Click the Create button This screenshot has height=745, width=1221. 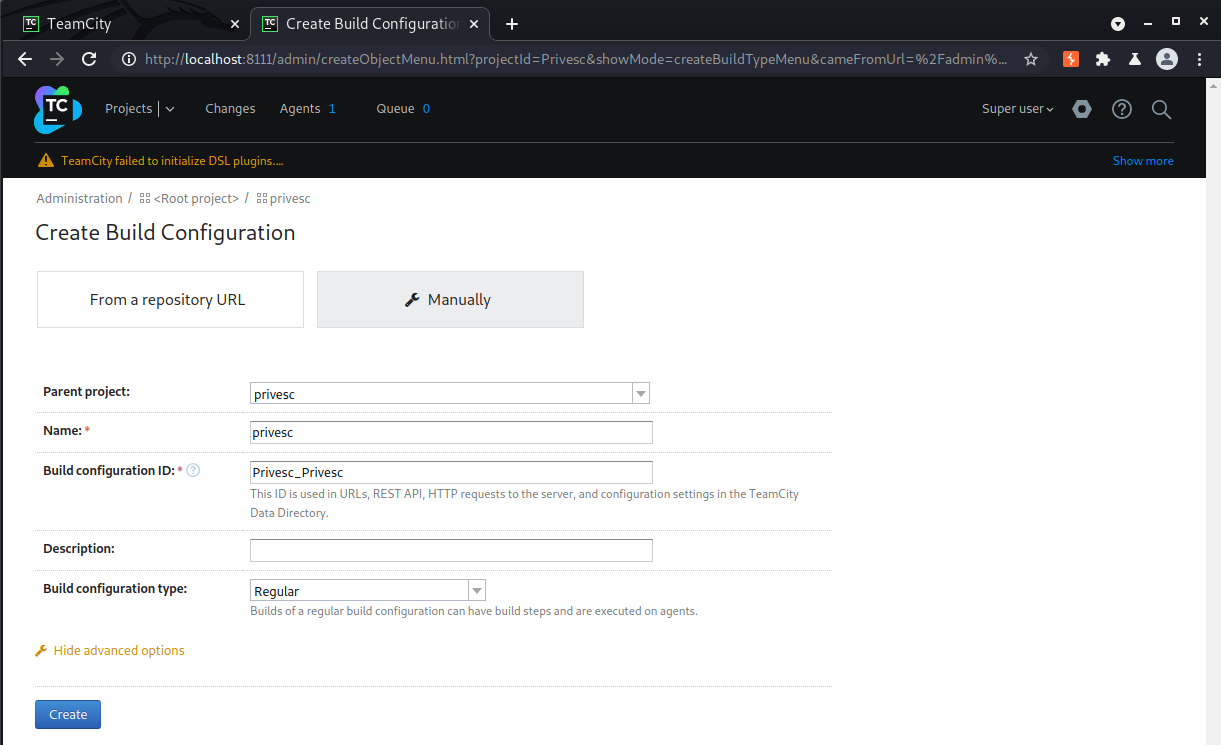[68, 714]
